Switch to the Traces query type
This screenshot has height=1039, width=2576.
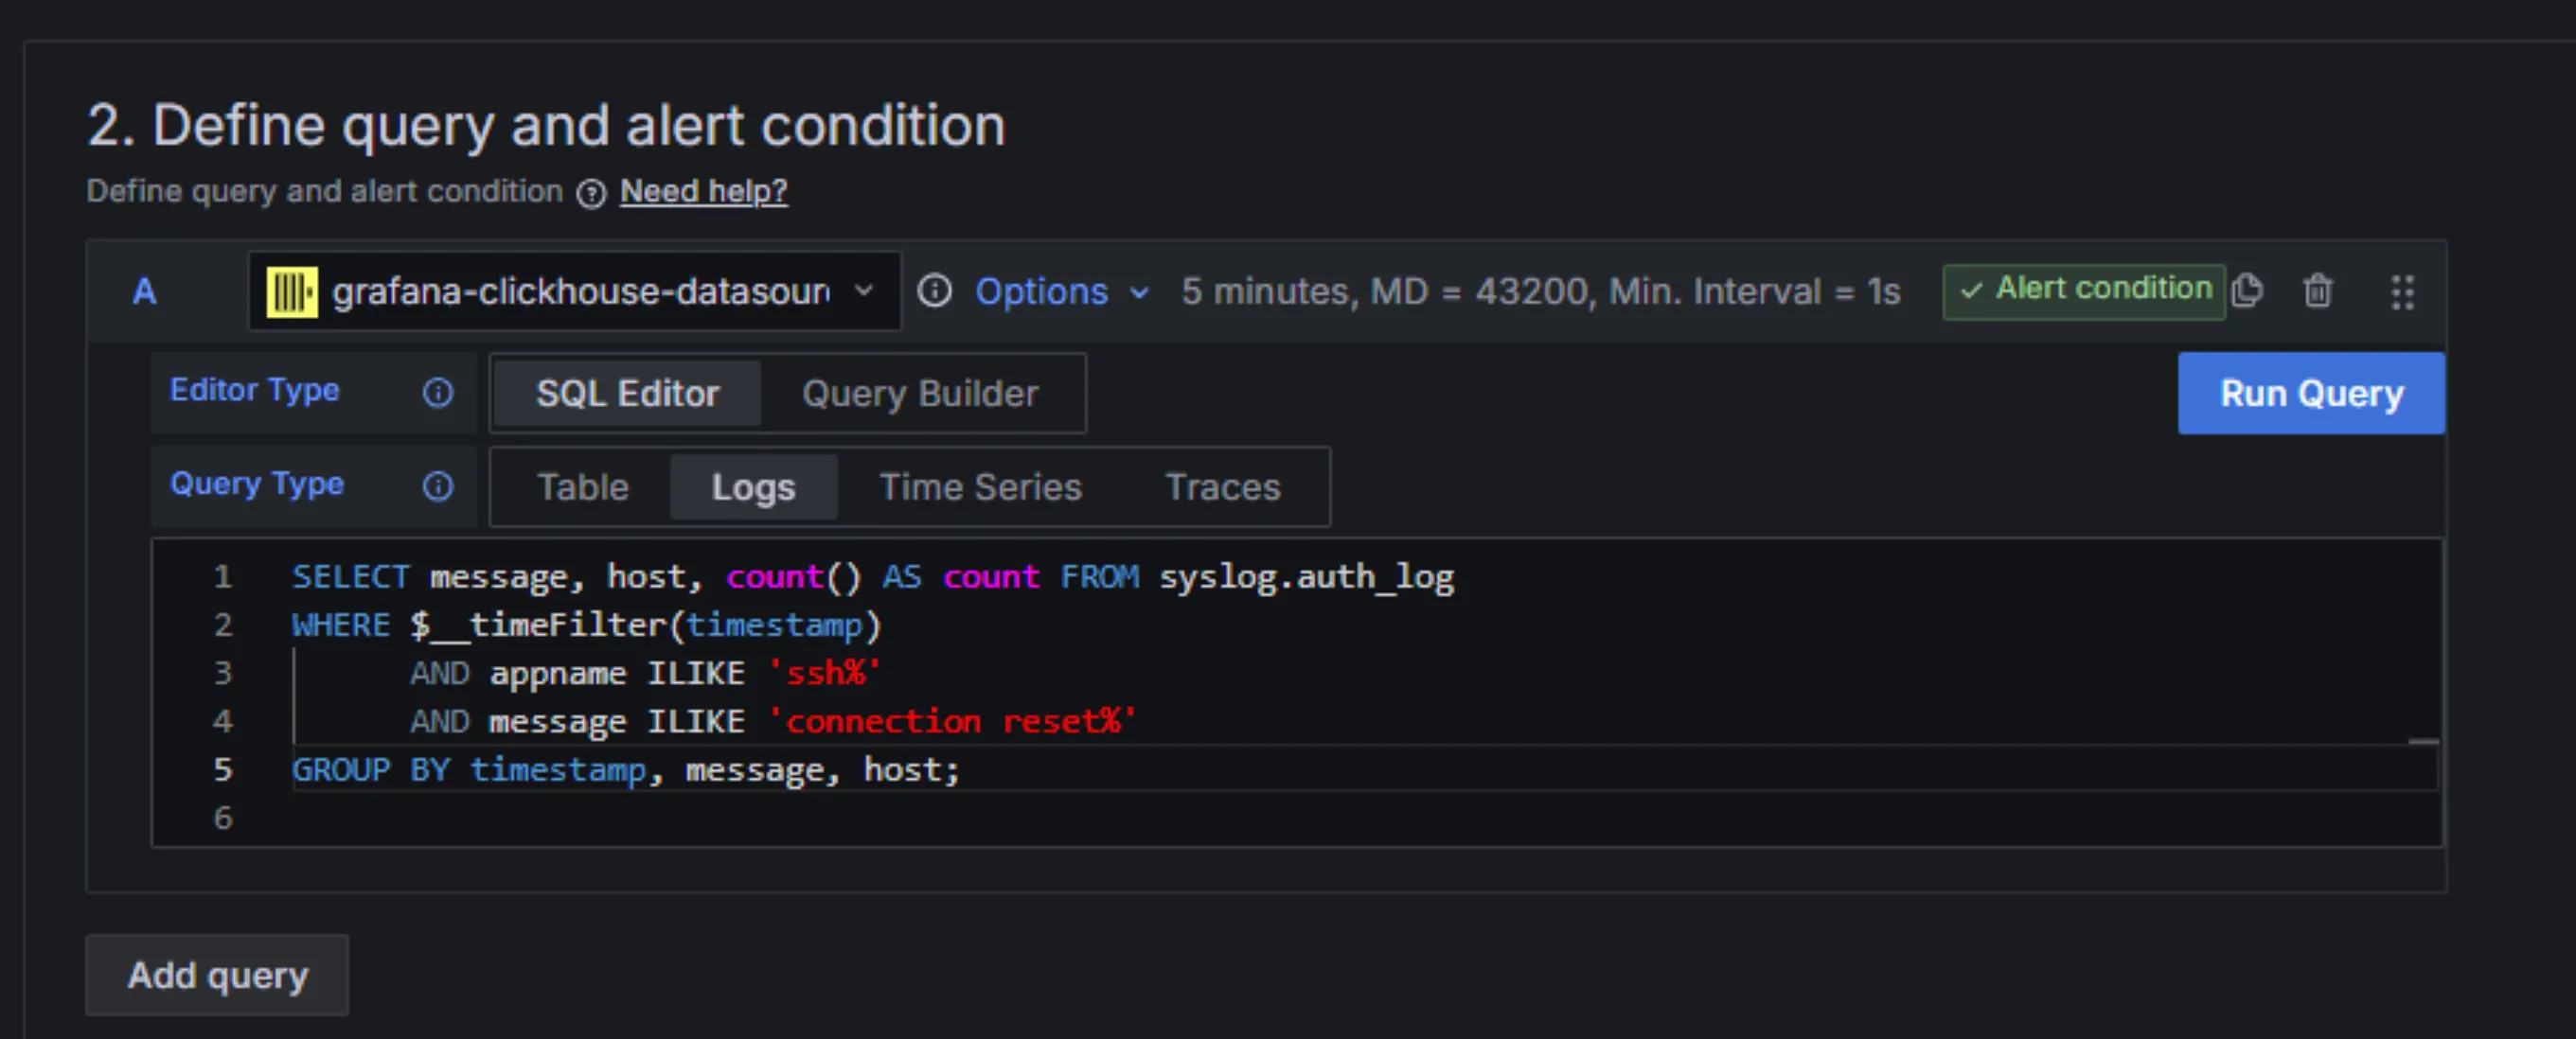(x=1222, y=487)
